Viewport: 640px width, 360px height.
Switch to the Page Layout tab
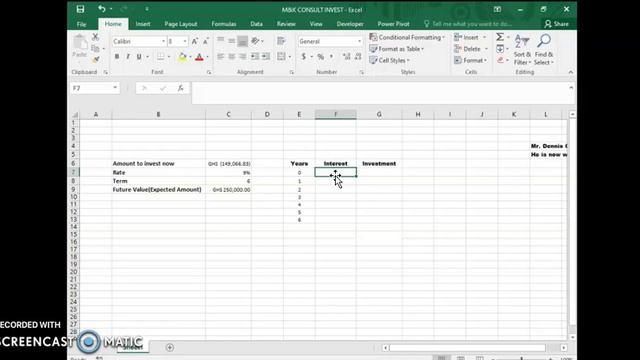point(181,24)
